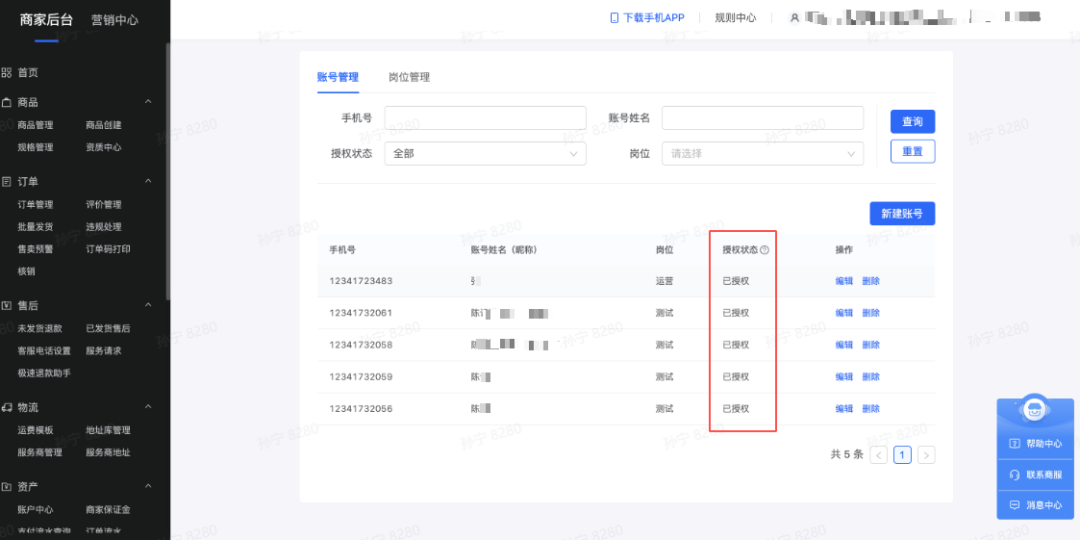Image resolution: width=1080 pixels, height=540 pixels.
Task: Open 资质中心 in sidebar
Action: point(103,147)
